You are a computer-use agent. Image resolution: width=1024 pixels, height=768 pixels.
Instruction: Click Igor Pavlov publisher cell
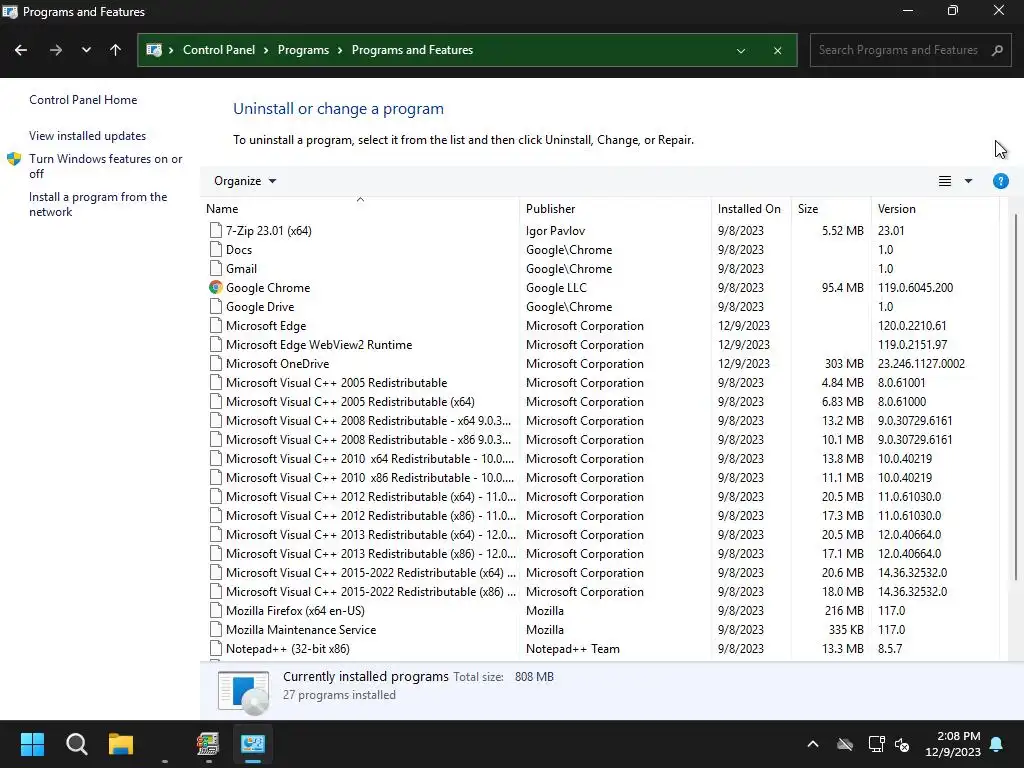[x=555, y=231]
